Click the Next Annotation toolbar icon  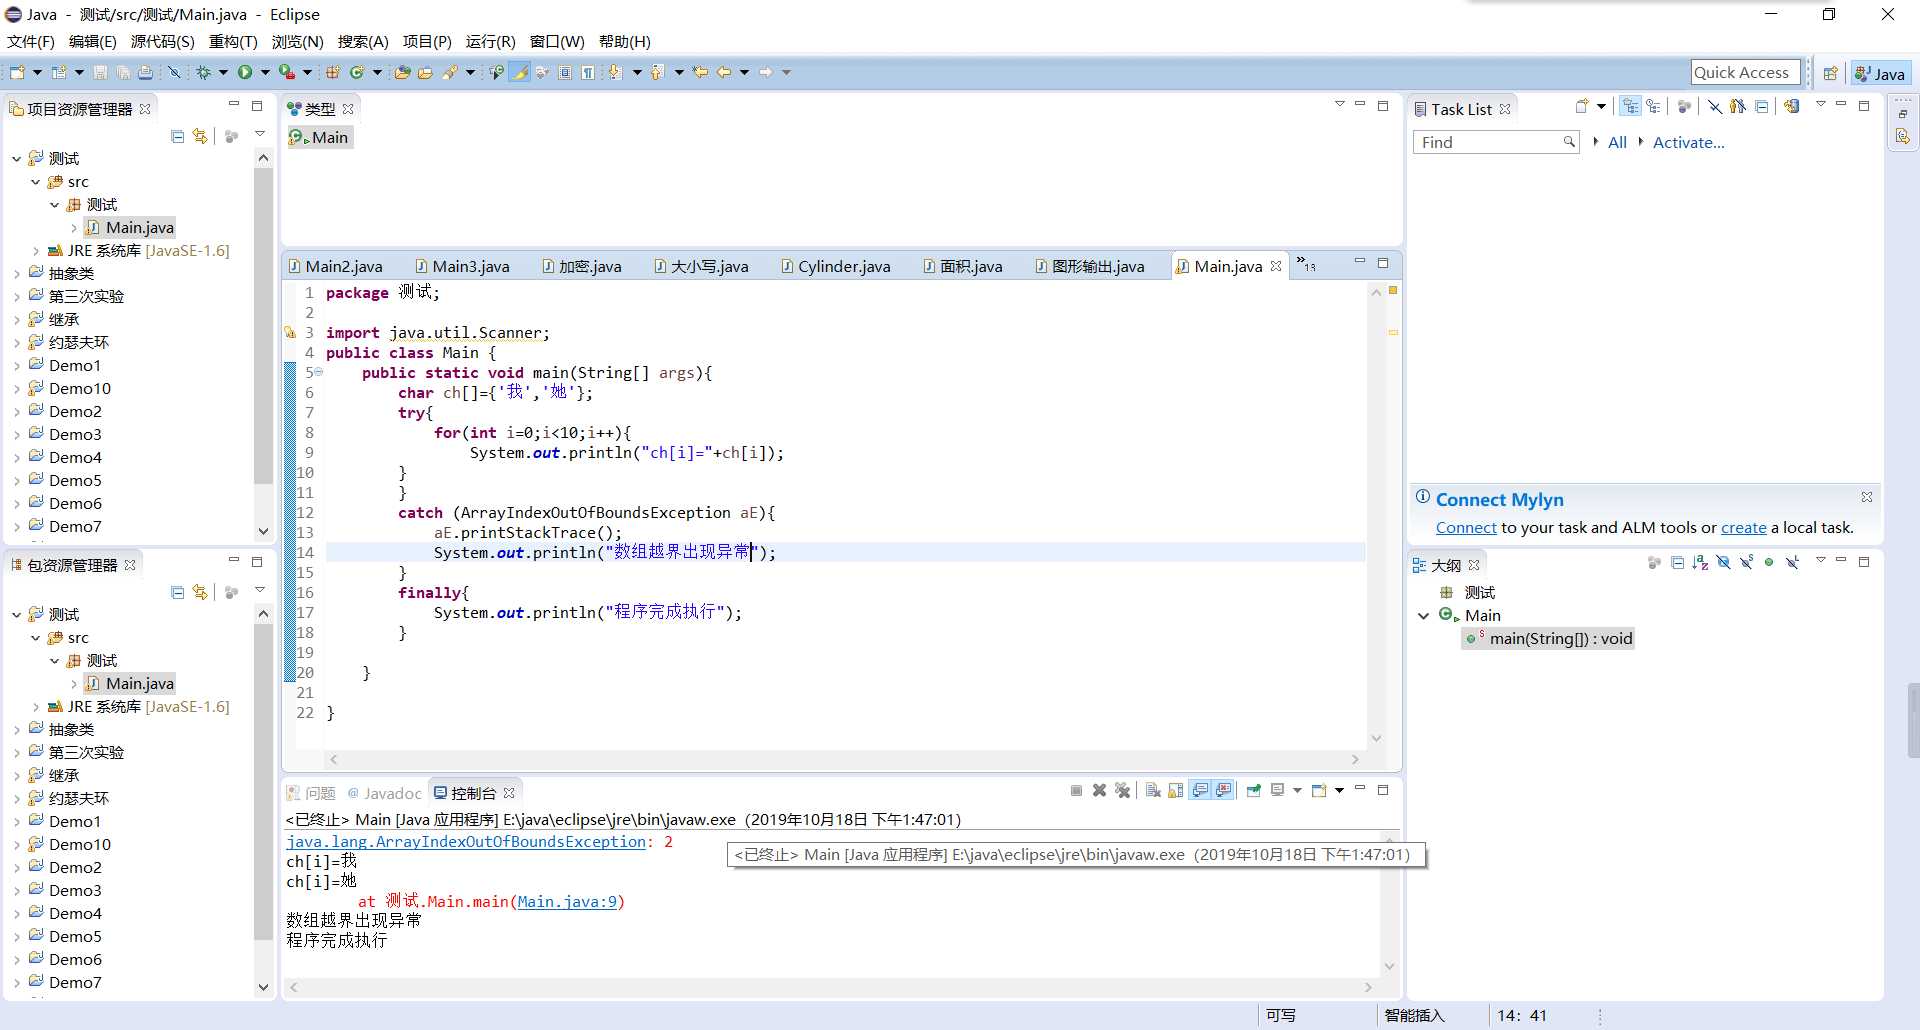614,72
